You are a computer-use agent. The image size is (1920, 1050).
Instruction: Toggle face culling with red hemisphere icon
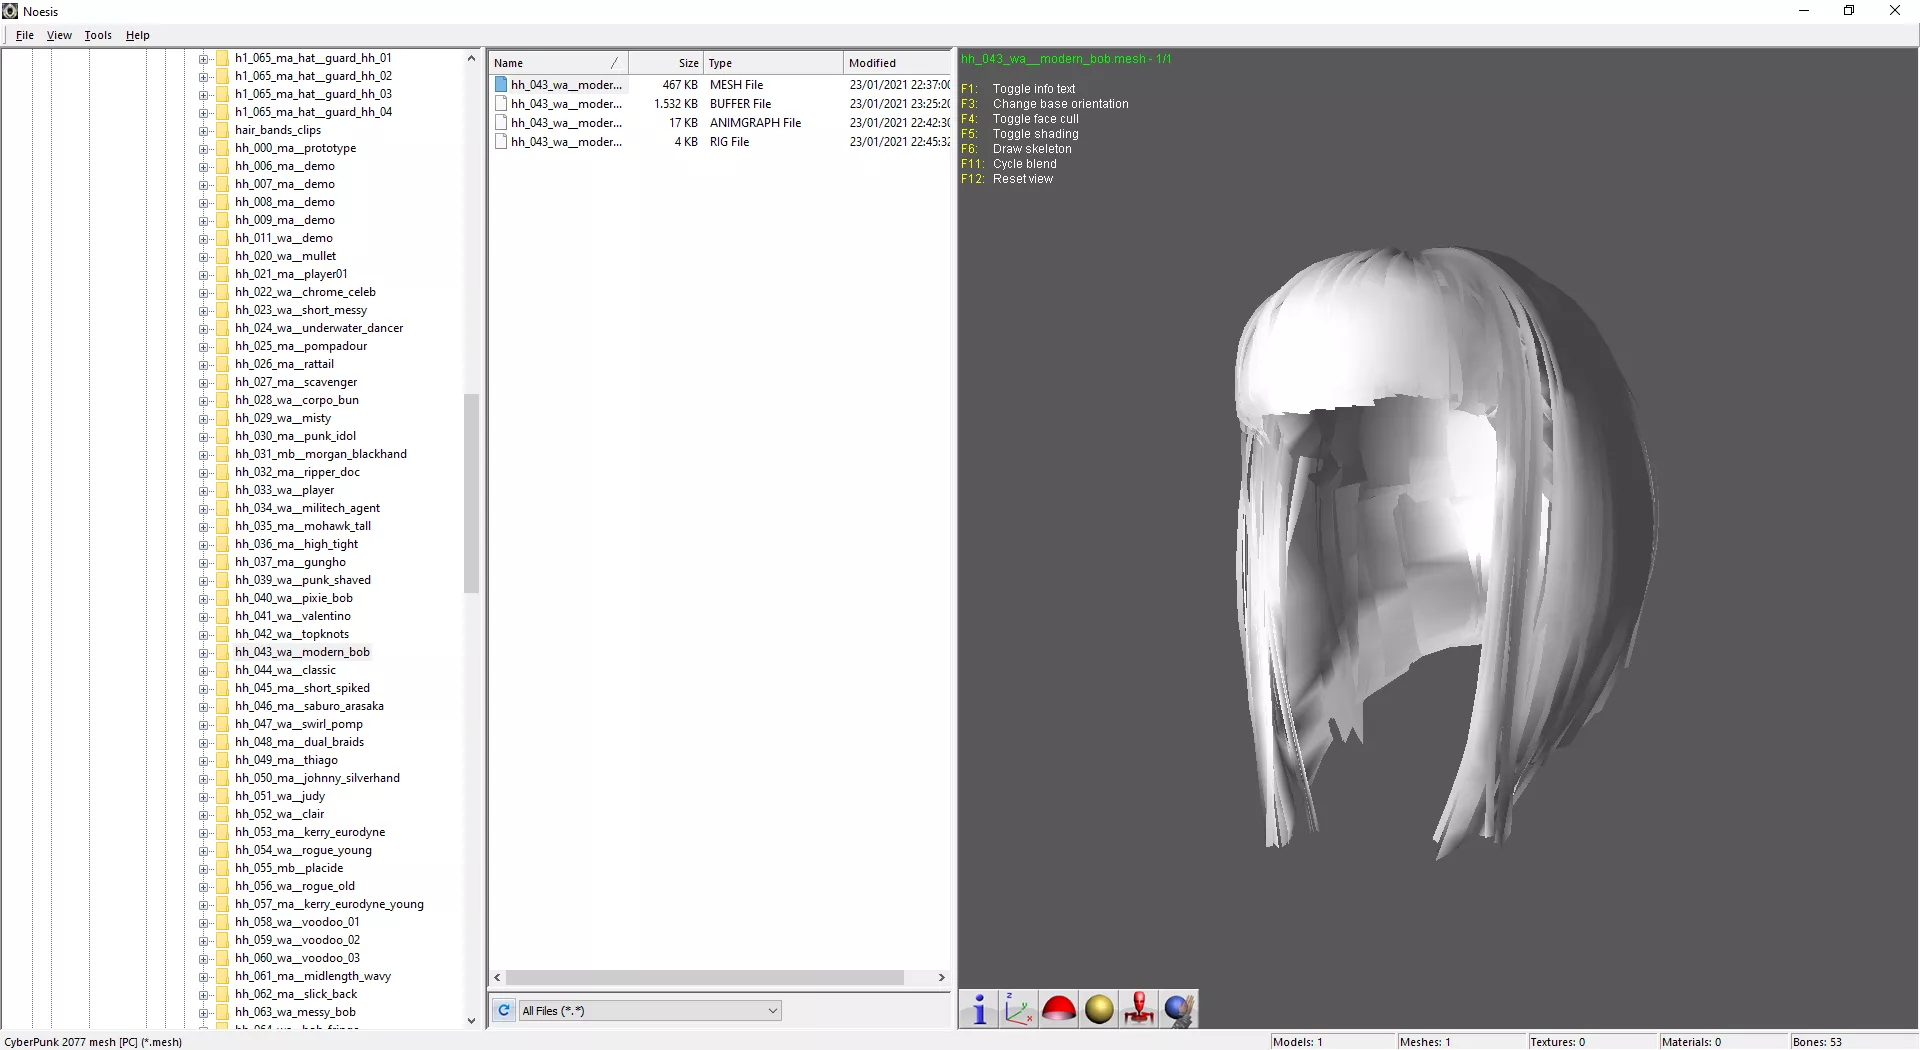(1059, 1010)
